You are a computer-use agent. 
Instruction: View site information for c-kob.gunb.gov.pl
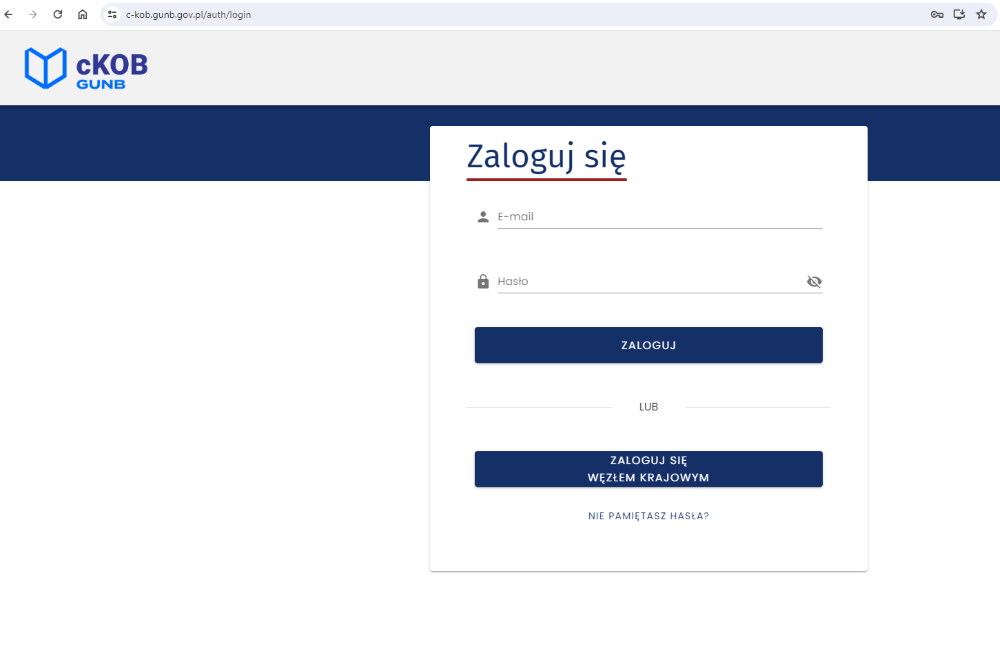click(113, 15)
